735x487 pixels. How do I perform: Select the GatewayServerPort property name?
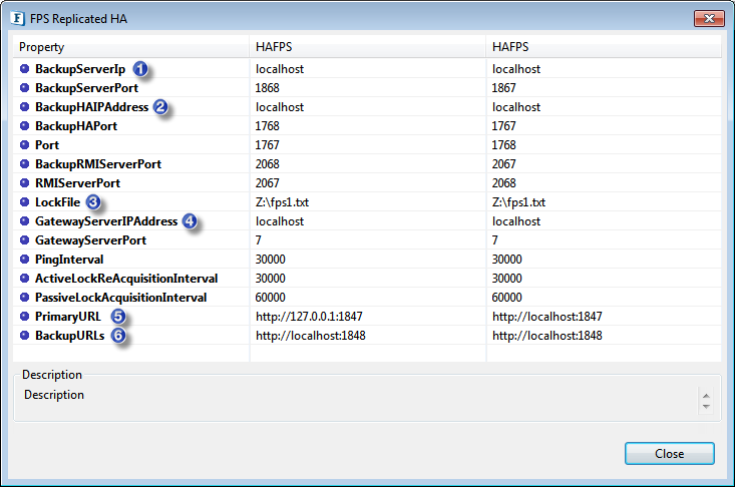90,240
